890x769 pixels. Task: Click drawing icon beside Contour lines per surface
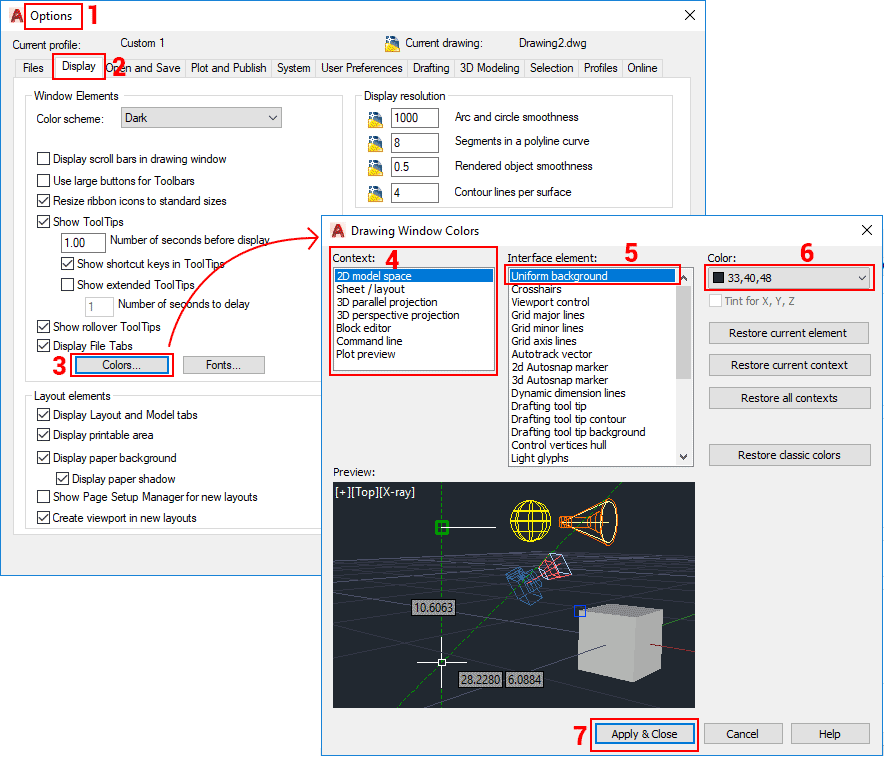(x=375, y=193)
